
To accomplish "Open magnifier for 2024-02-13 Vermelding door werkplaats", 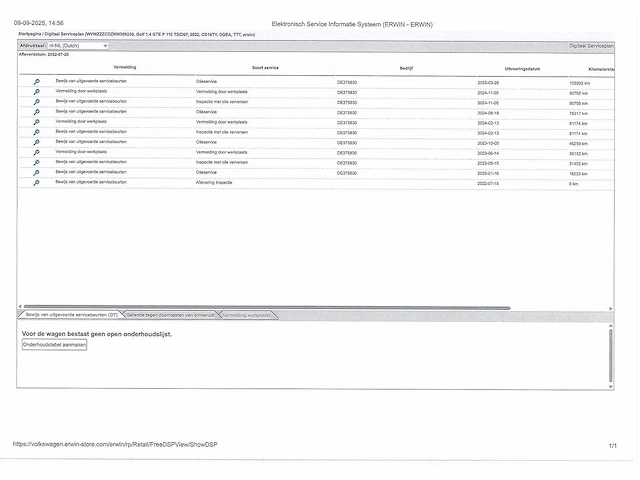I will point(37,122).
